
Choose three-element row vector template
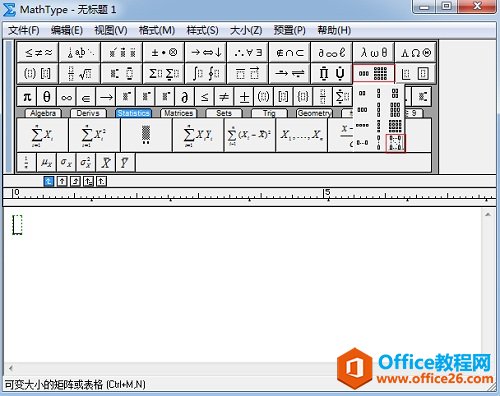(x=362, y=109)
